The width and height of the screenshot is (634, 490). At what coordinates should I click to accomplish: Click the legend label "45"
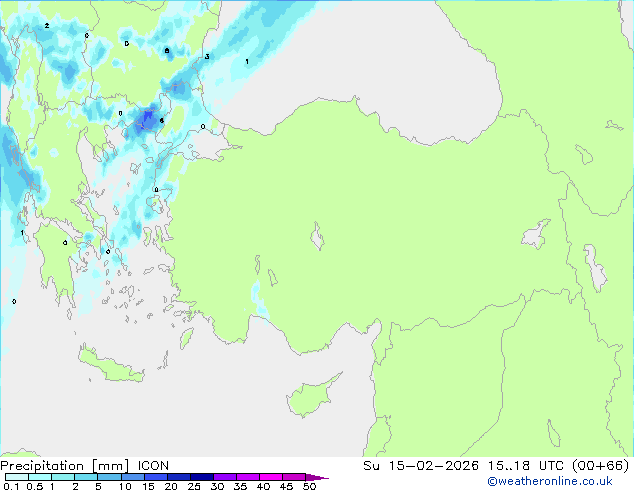pos(286,486)
